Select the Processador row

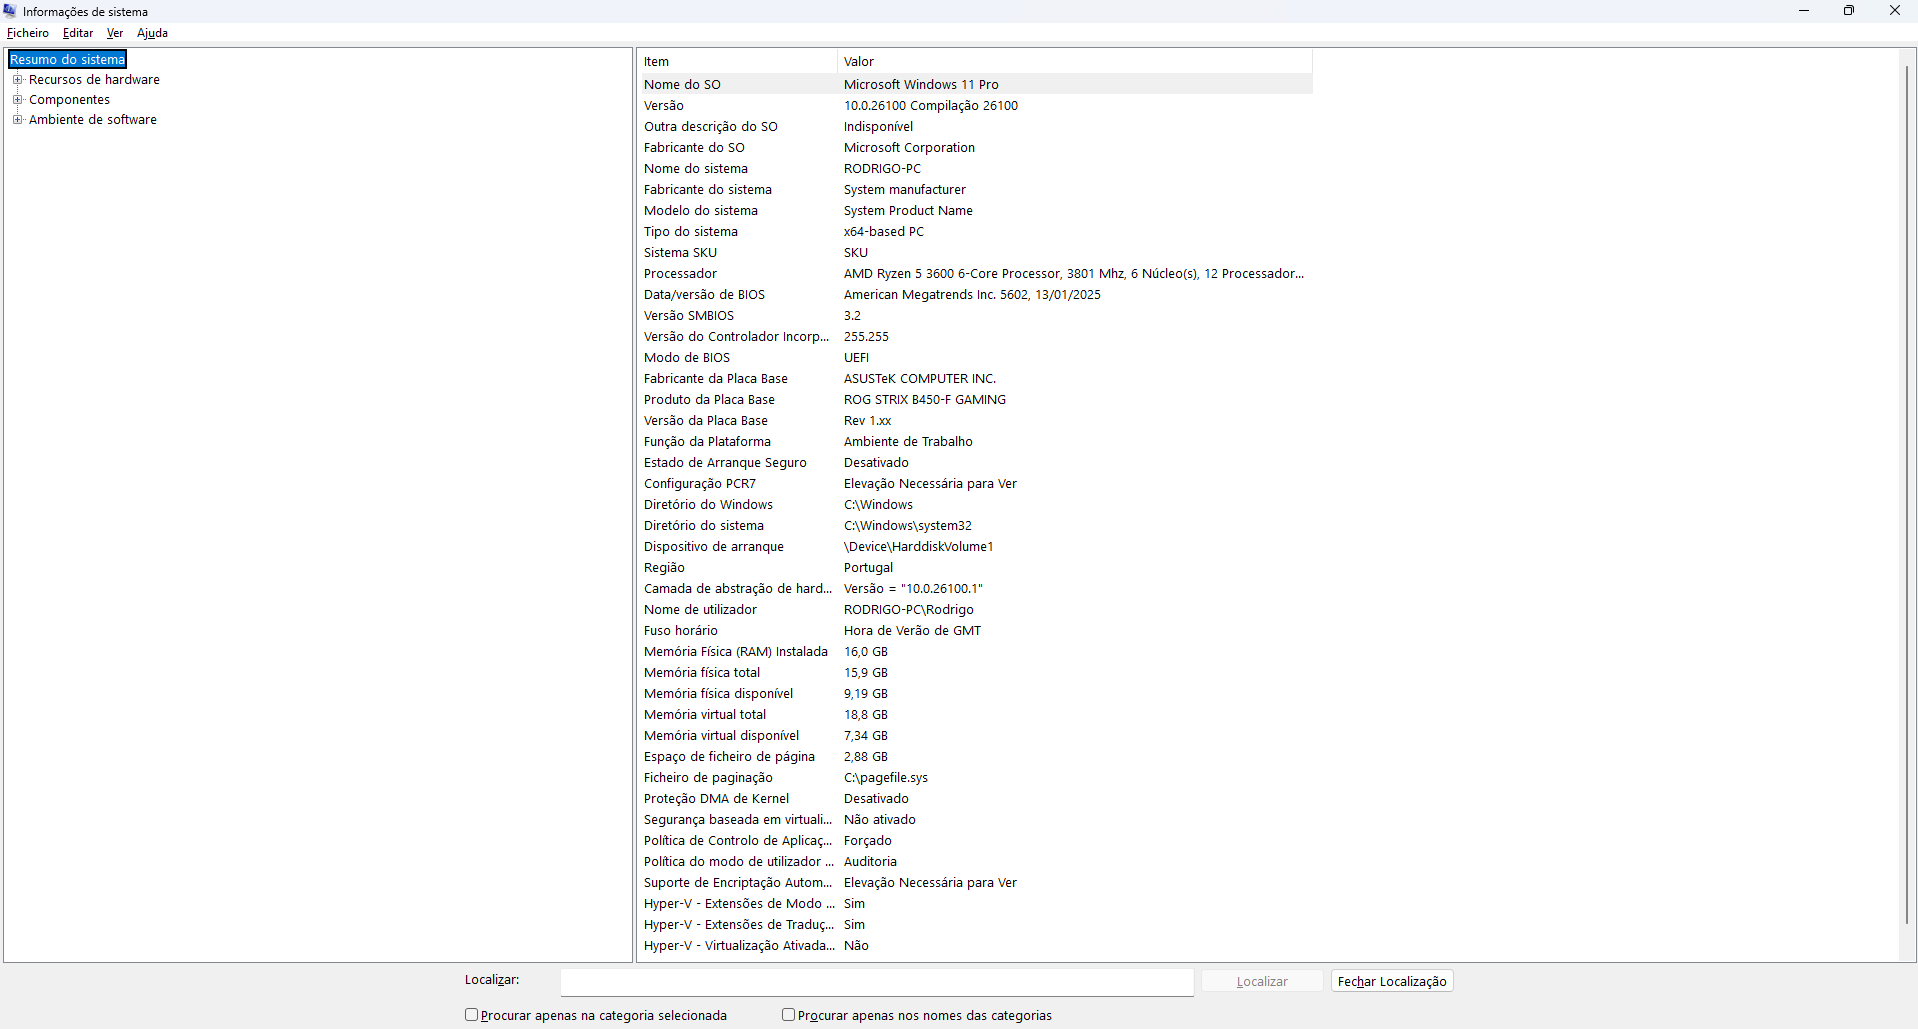point(975,274)
